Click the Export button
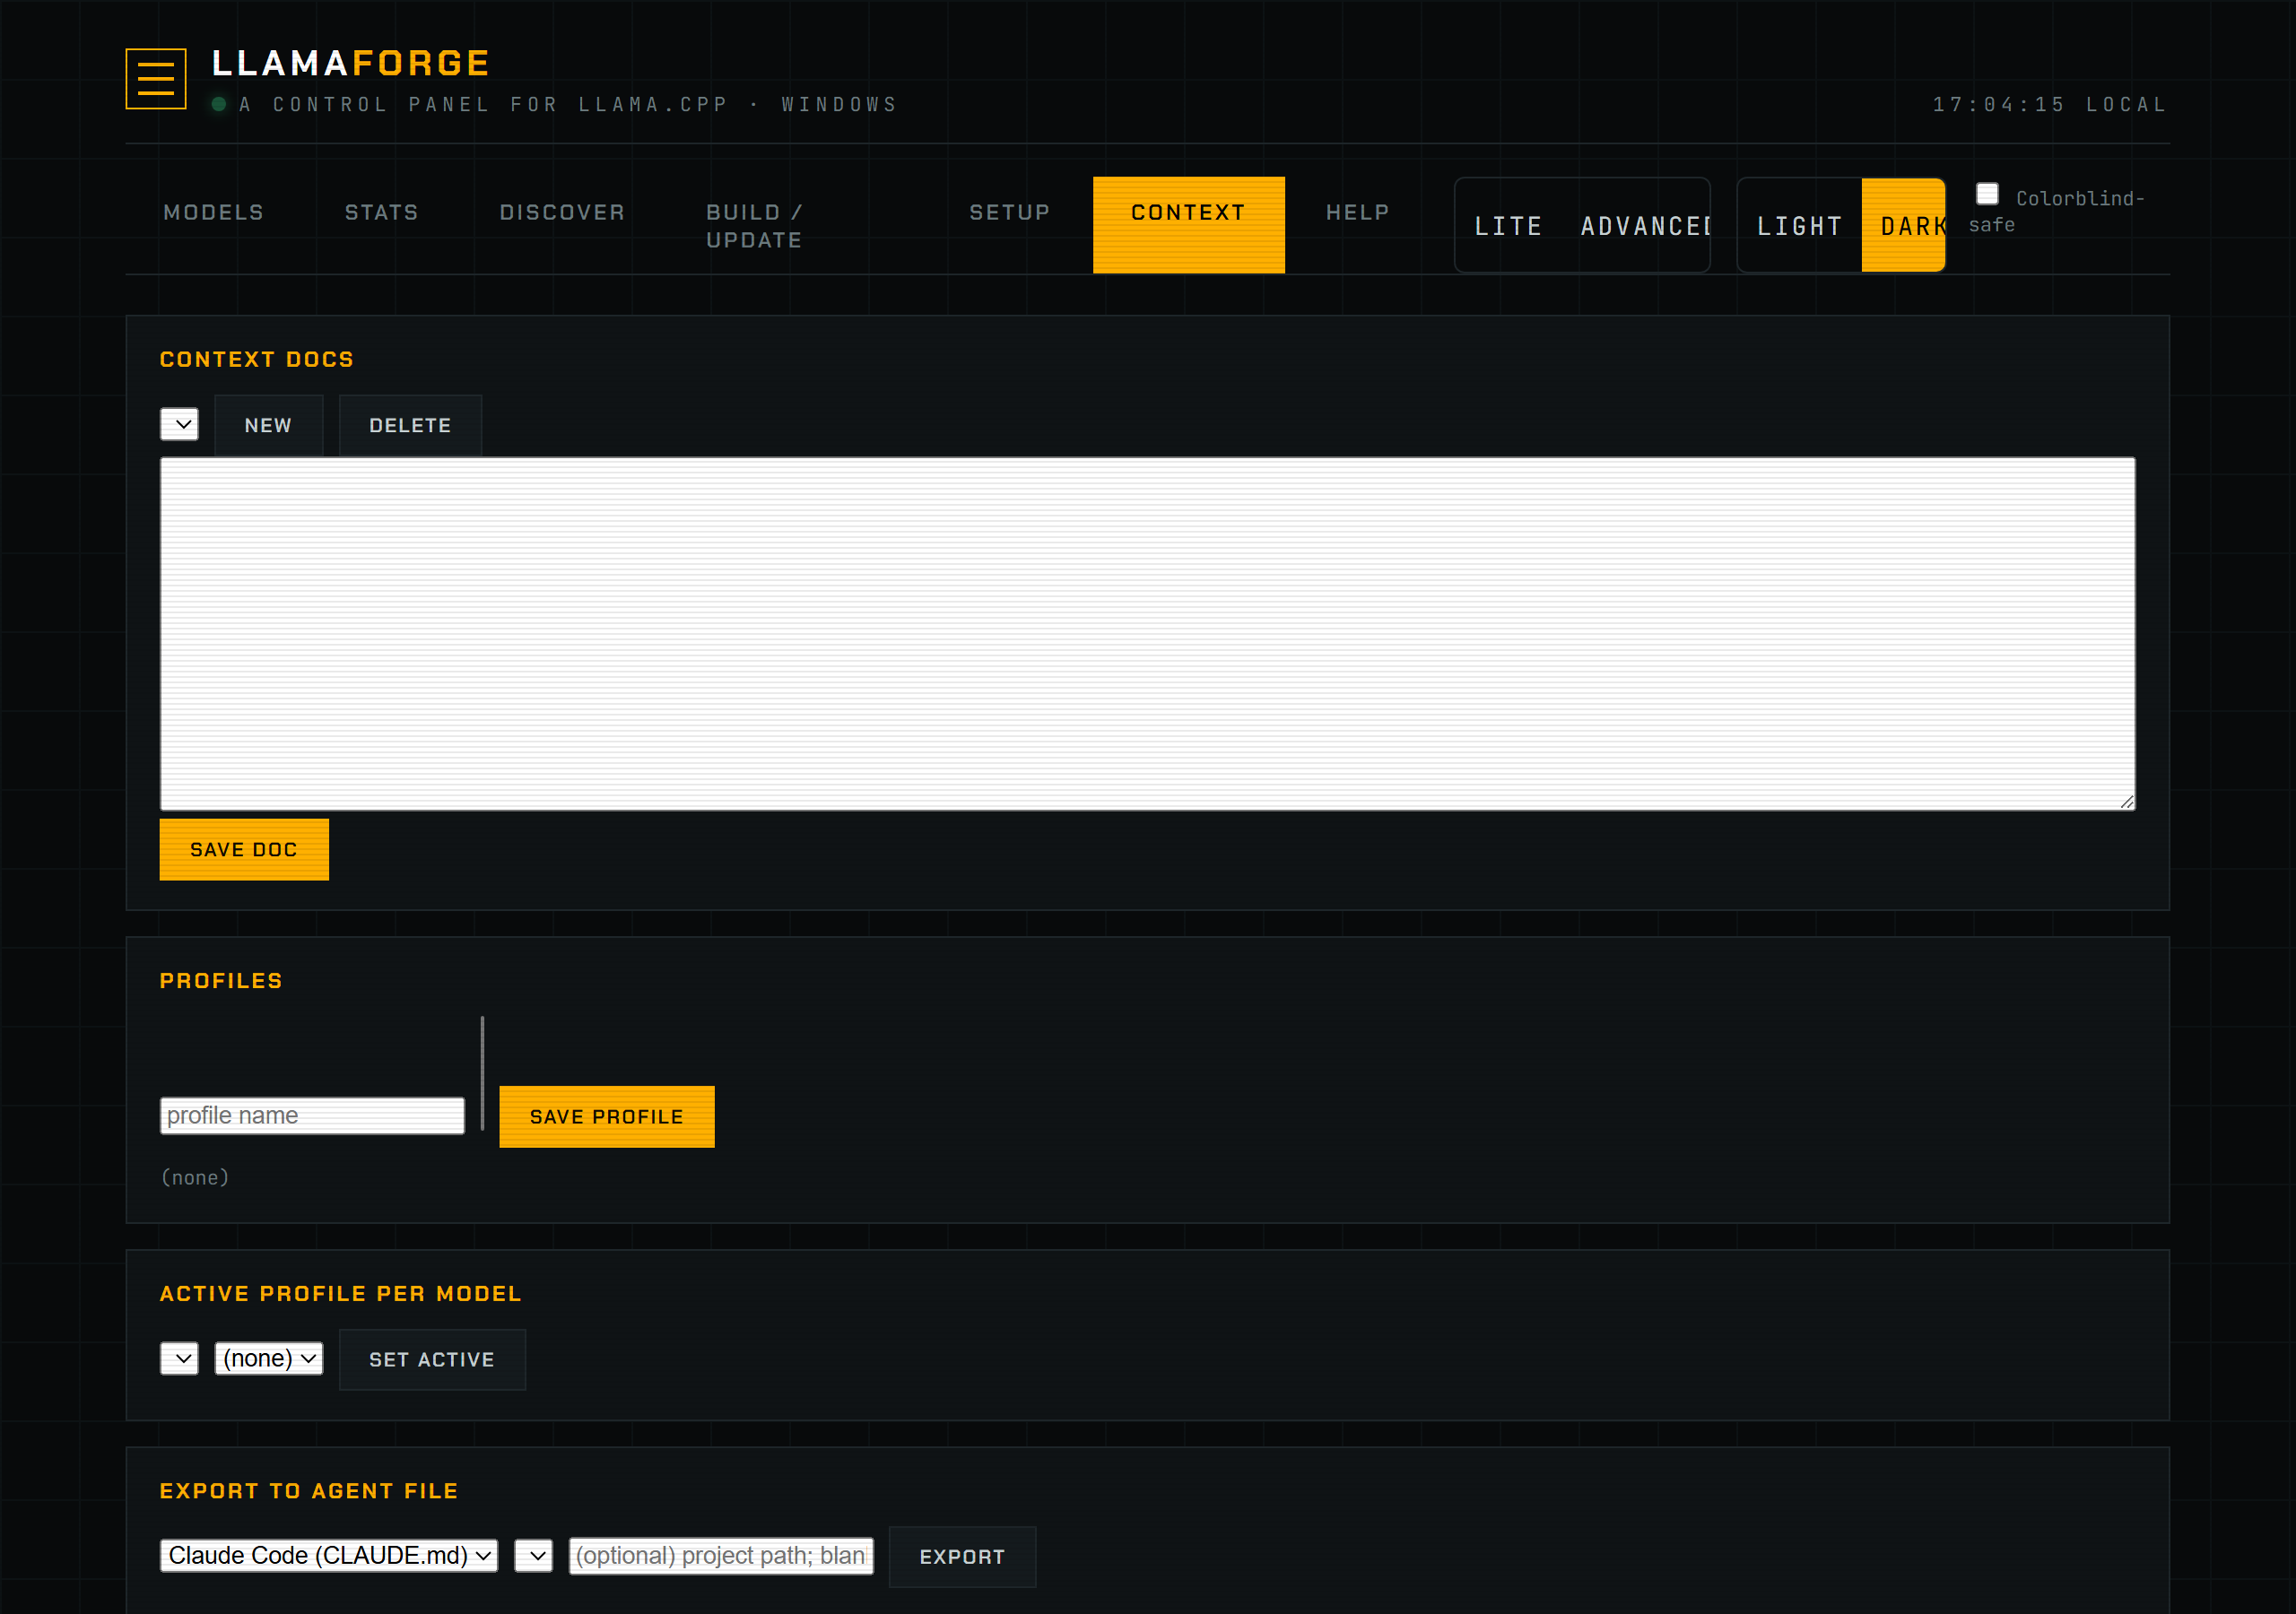Viewport: 2296px width, 1614px height. click(963, 1557)
